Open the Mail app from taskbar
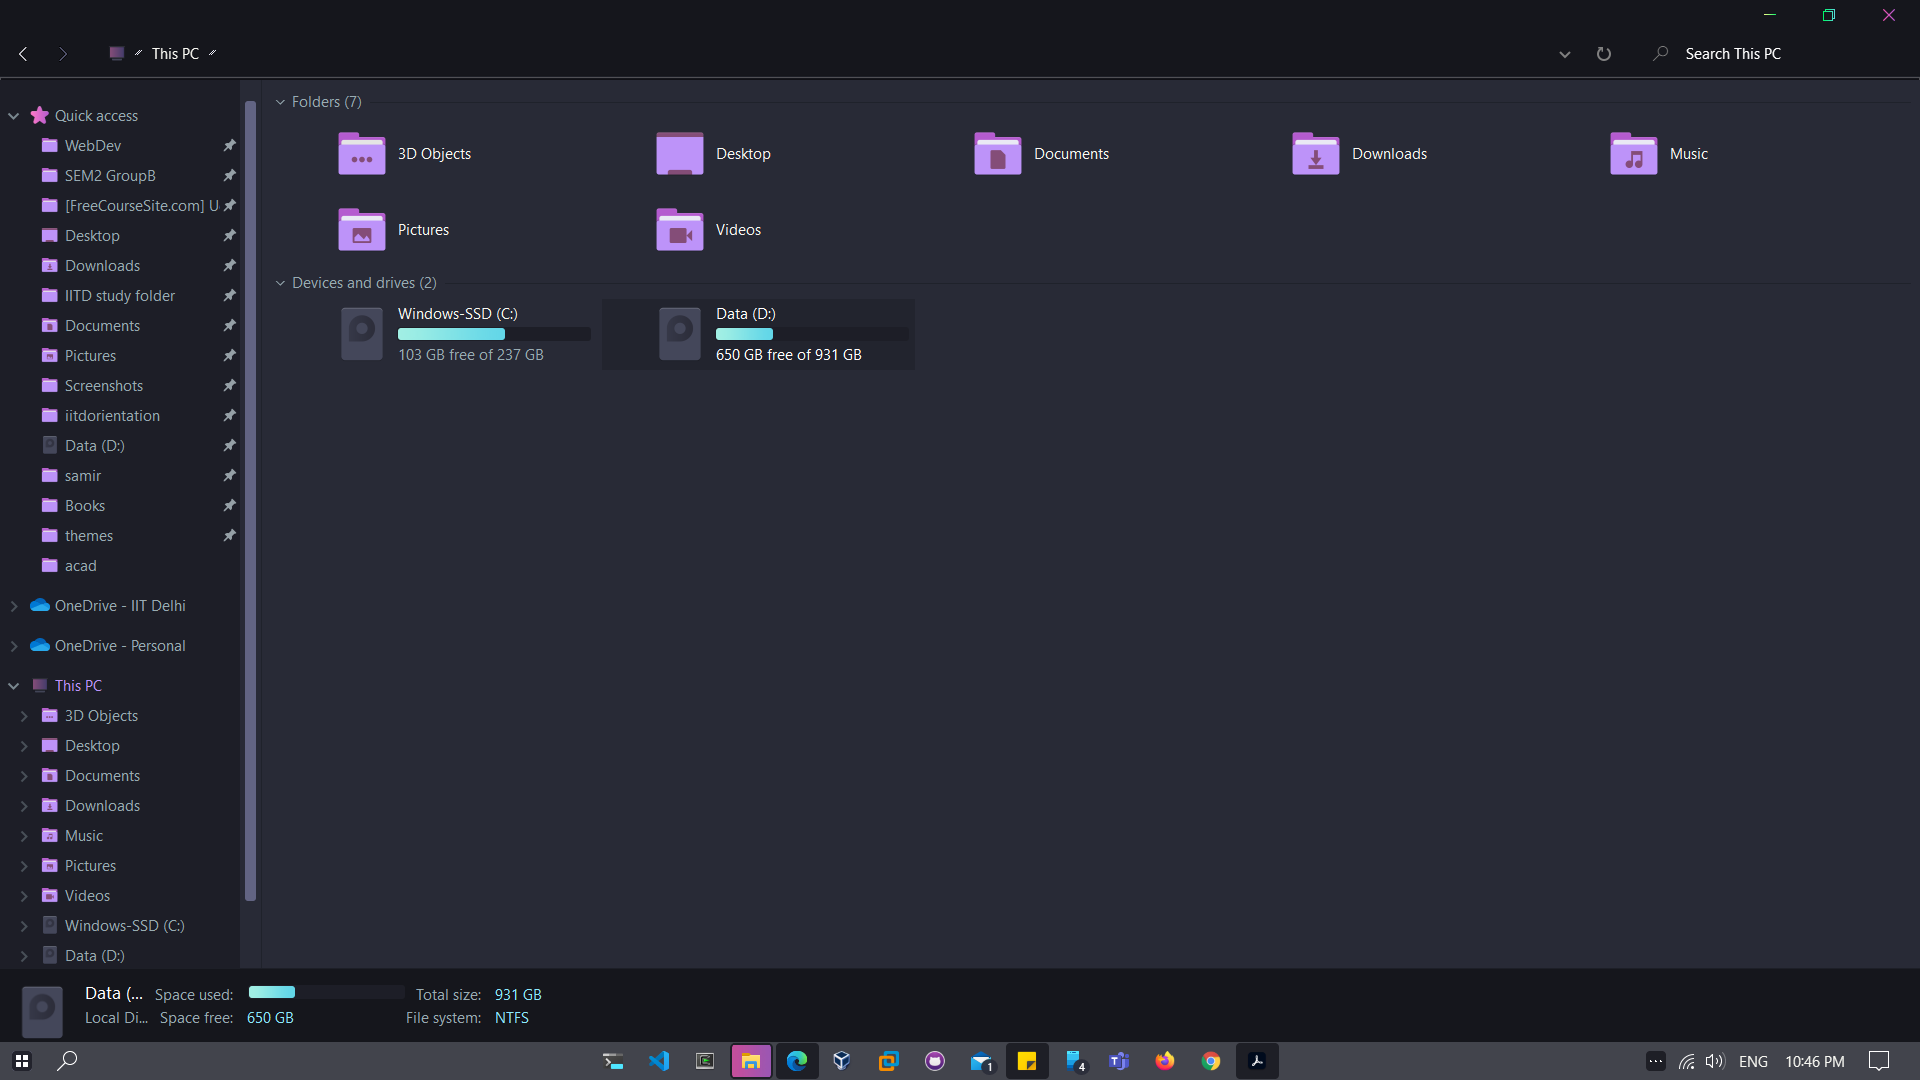Image resolution: width=1920 pixels, height=1080 pixels. coord(981,1061)
